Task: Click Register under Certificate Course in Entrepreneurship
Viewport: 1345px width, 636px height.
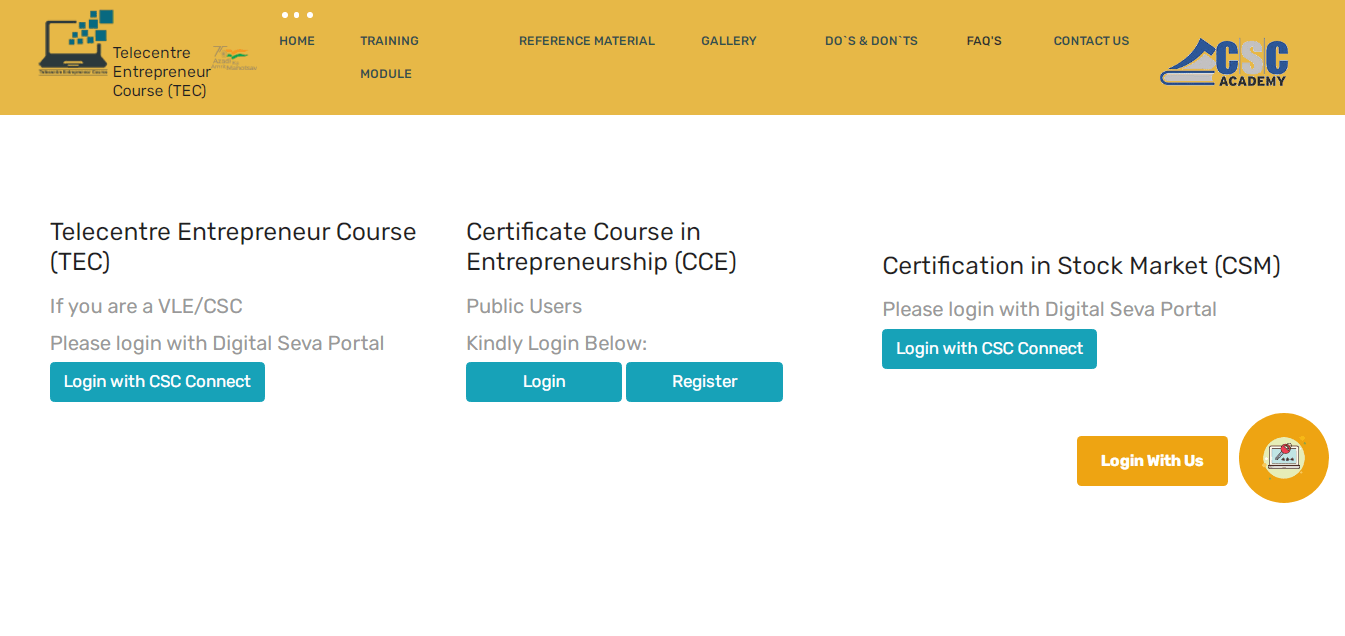Action: pos(703,381)
